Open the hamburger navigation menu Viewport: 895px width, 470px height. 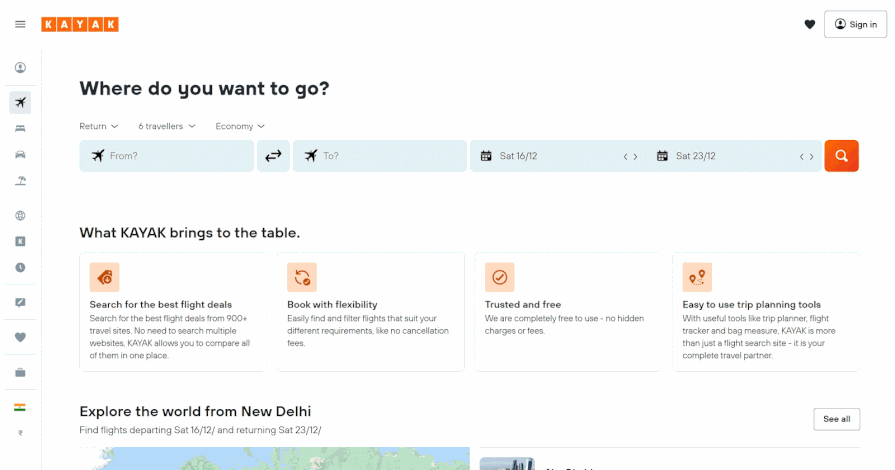click(x=20, y=24)
